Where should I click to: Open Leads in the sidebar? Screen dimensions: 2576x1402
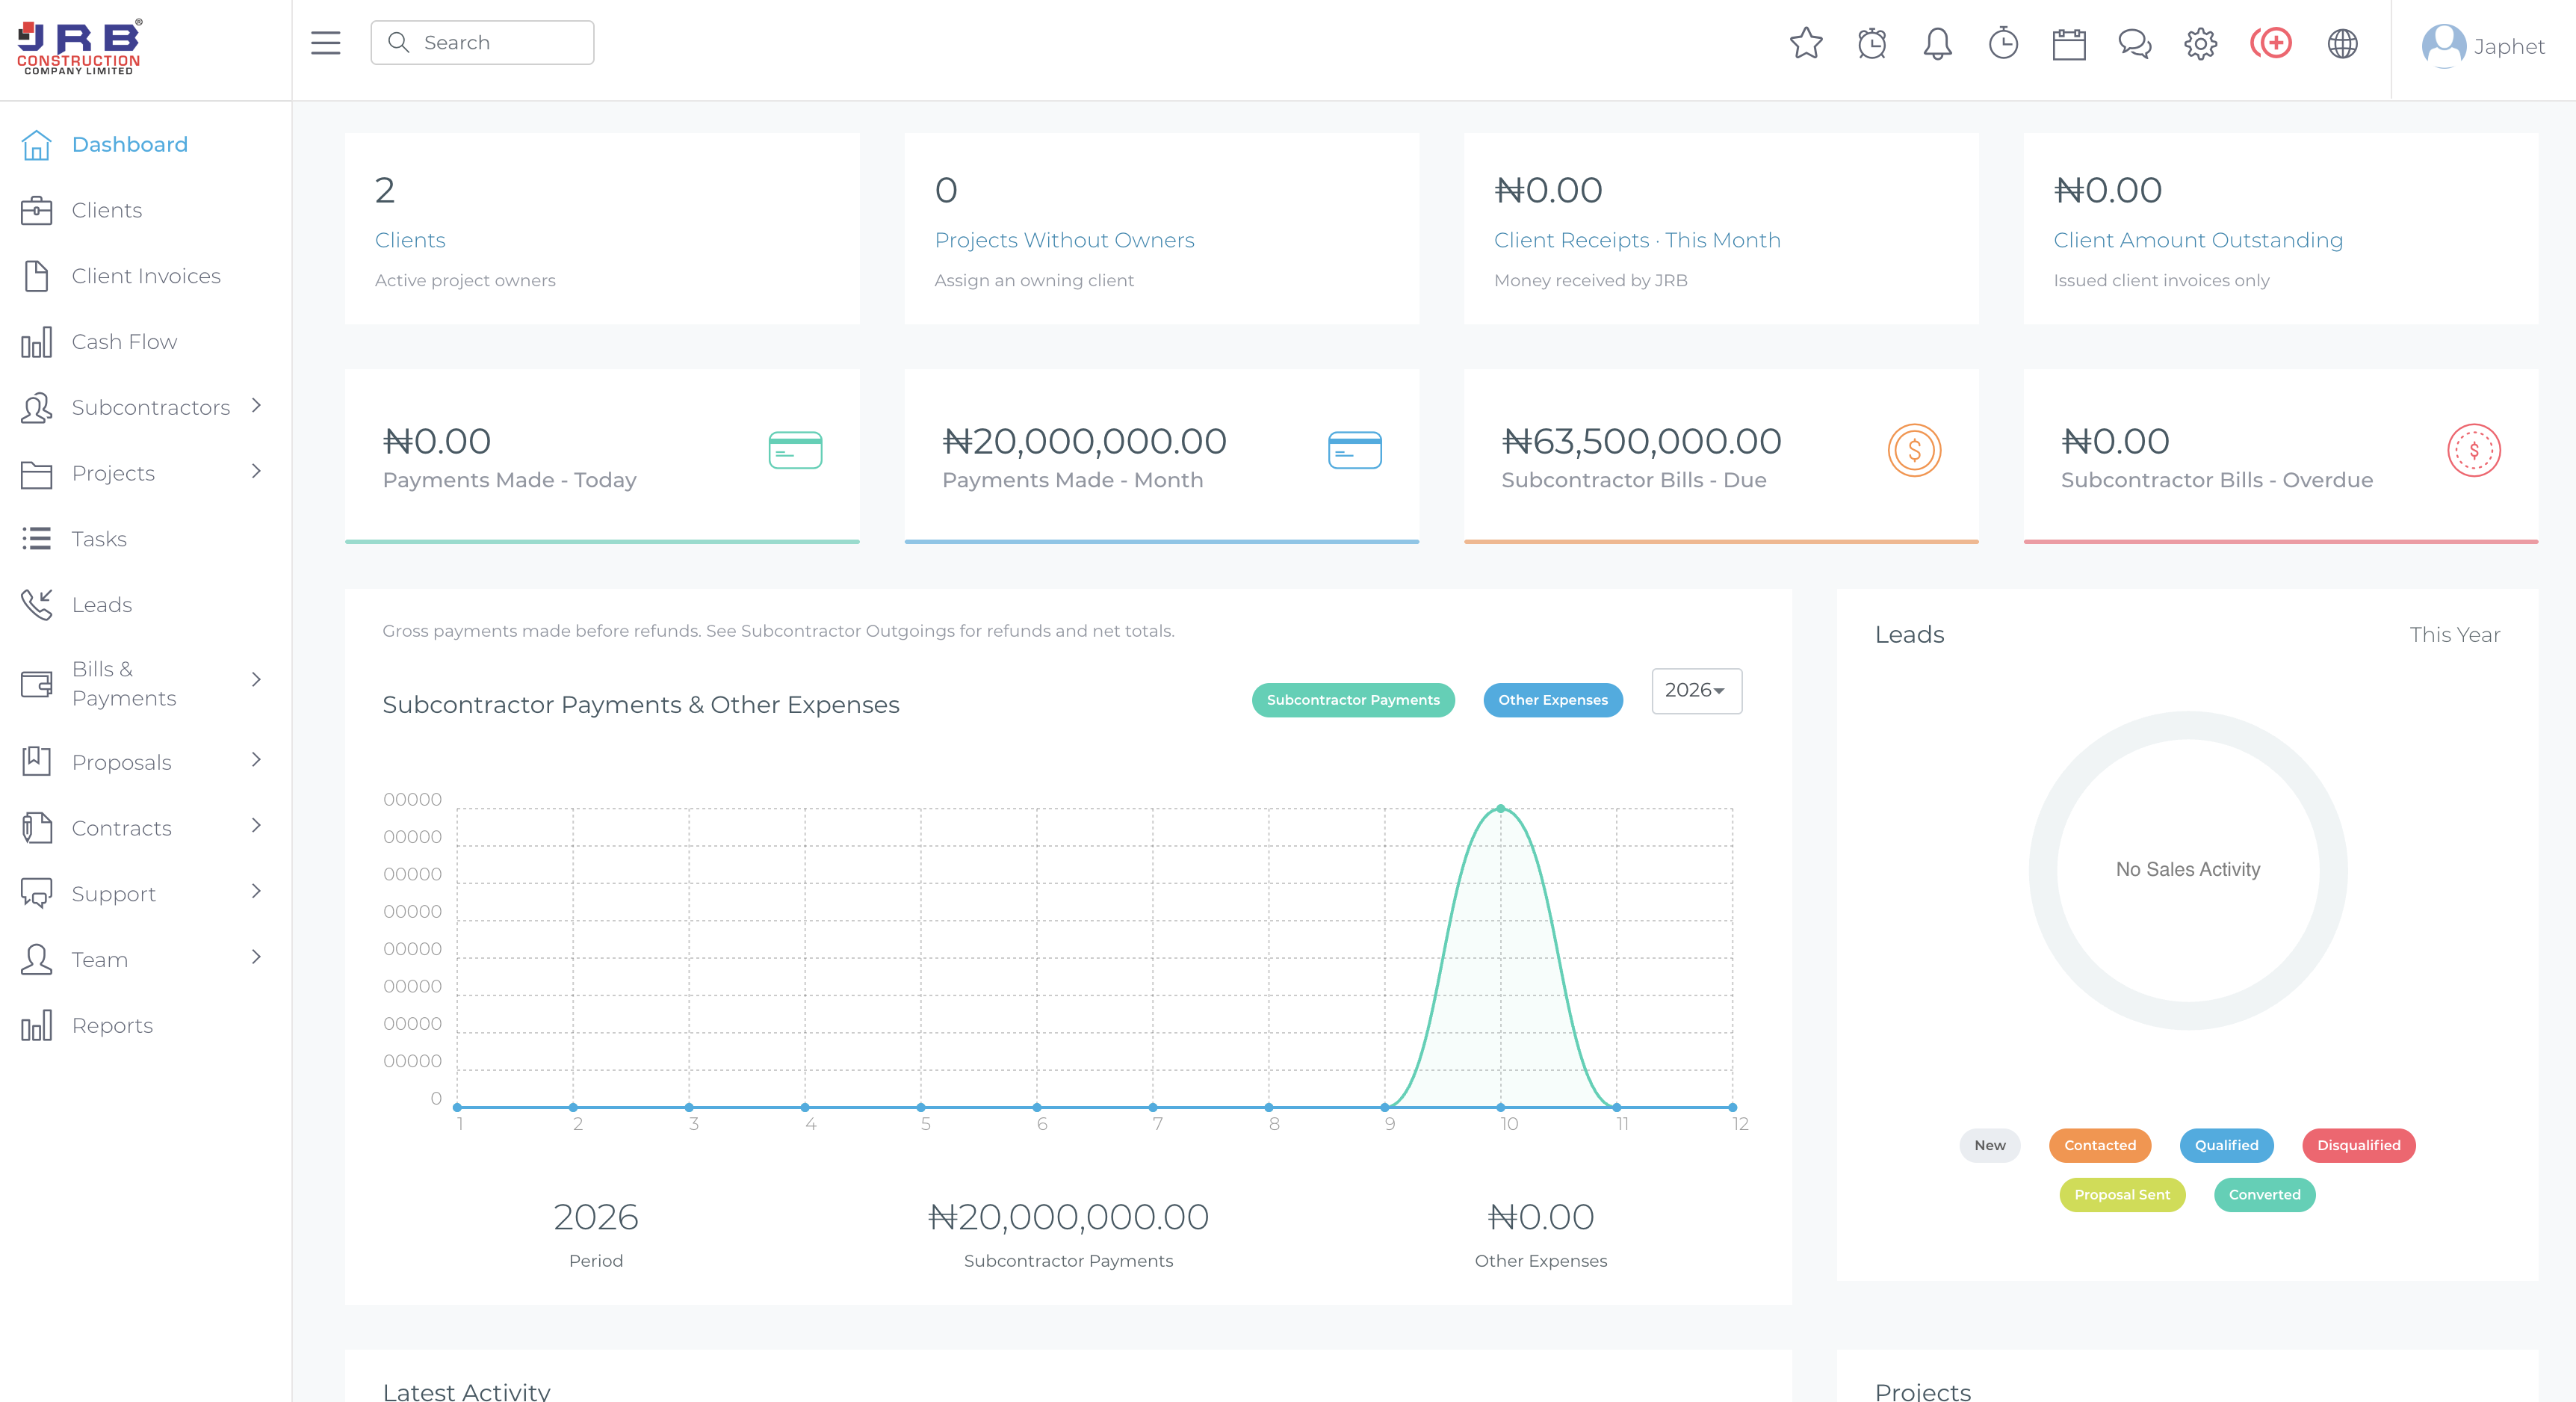[101, 605]
